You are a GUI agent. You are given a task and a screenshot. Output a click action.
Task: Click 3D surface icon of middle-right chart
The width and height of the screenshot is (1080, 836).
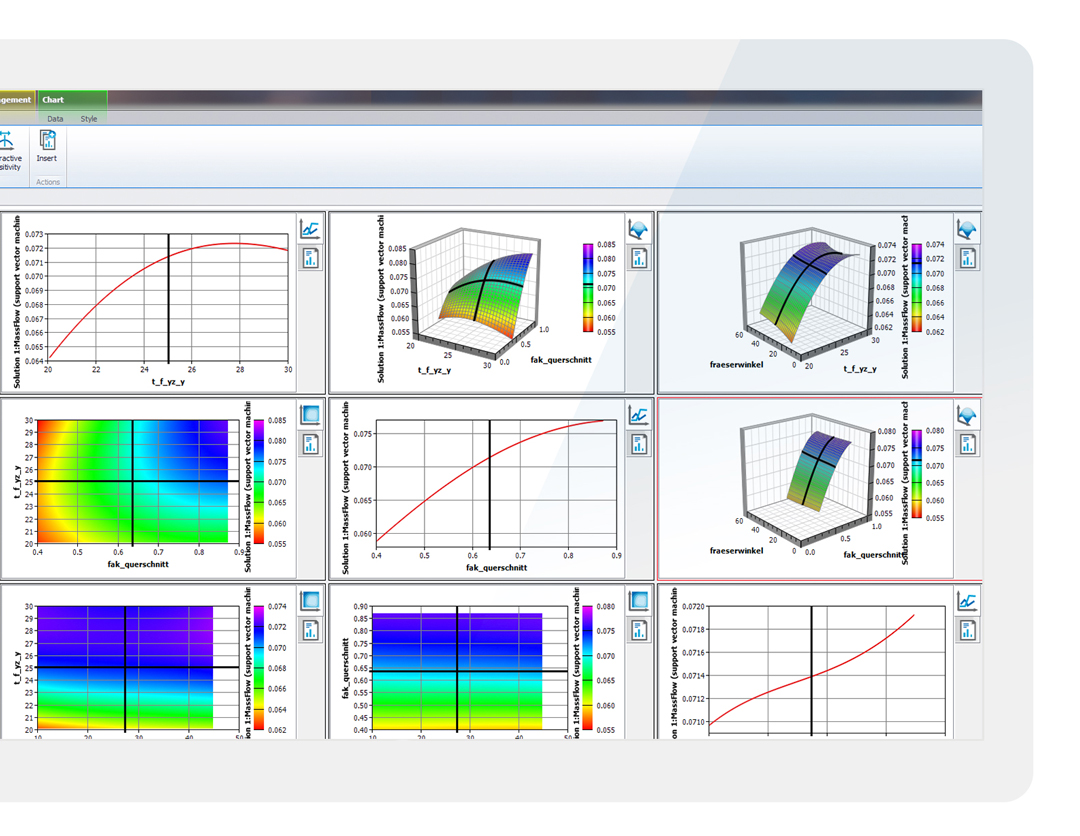(x=967, y=415)
